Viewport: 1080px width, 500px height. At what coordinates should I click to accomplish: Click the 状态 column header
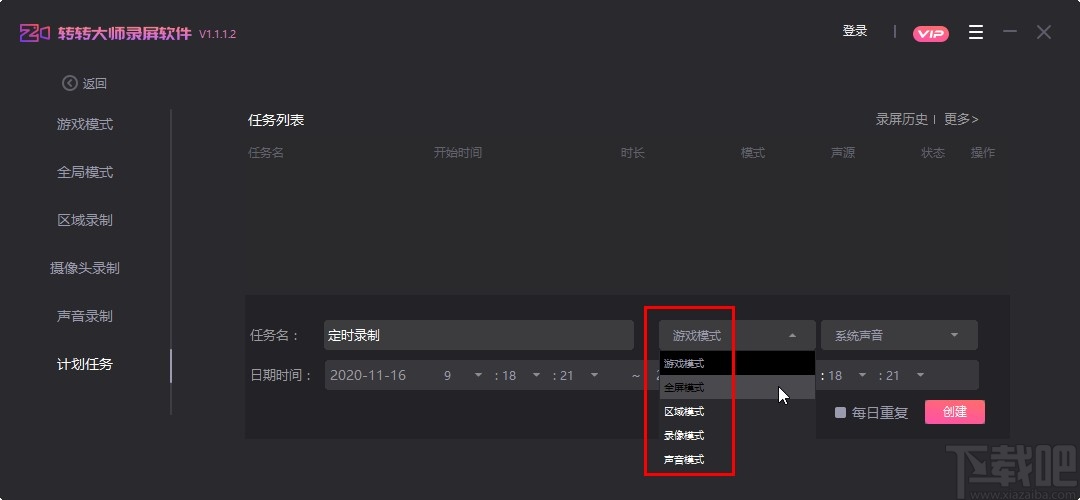[933, 153]
